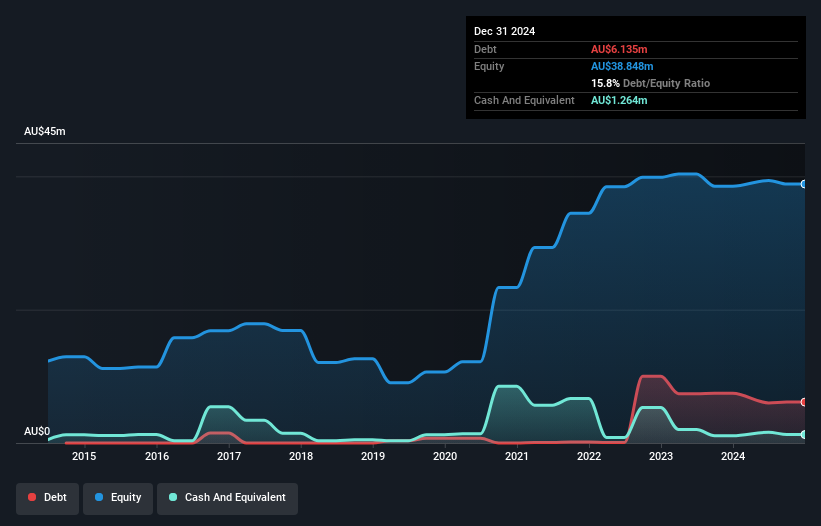Click the Dec 31 2024 tooltip date
Viewport: 821px width, 526px height.
point(504,31)
